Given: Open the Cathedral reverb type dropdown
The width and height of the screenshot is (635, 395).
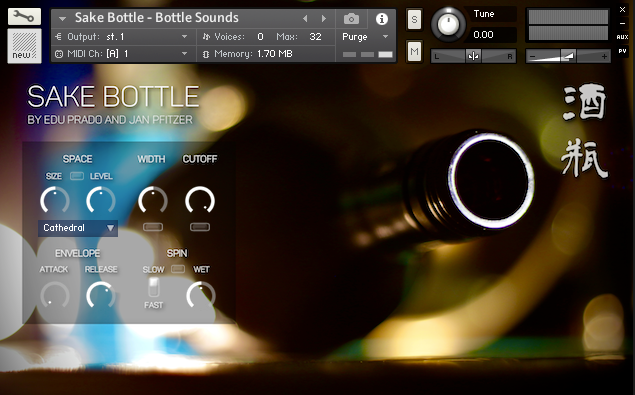Looking at the screenshot, I should 78,228.
